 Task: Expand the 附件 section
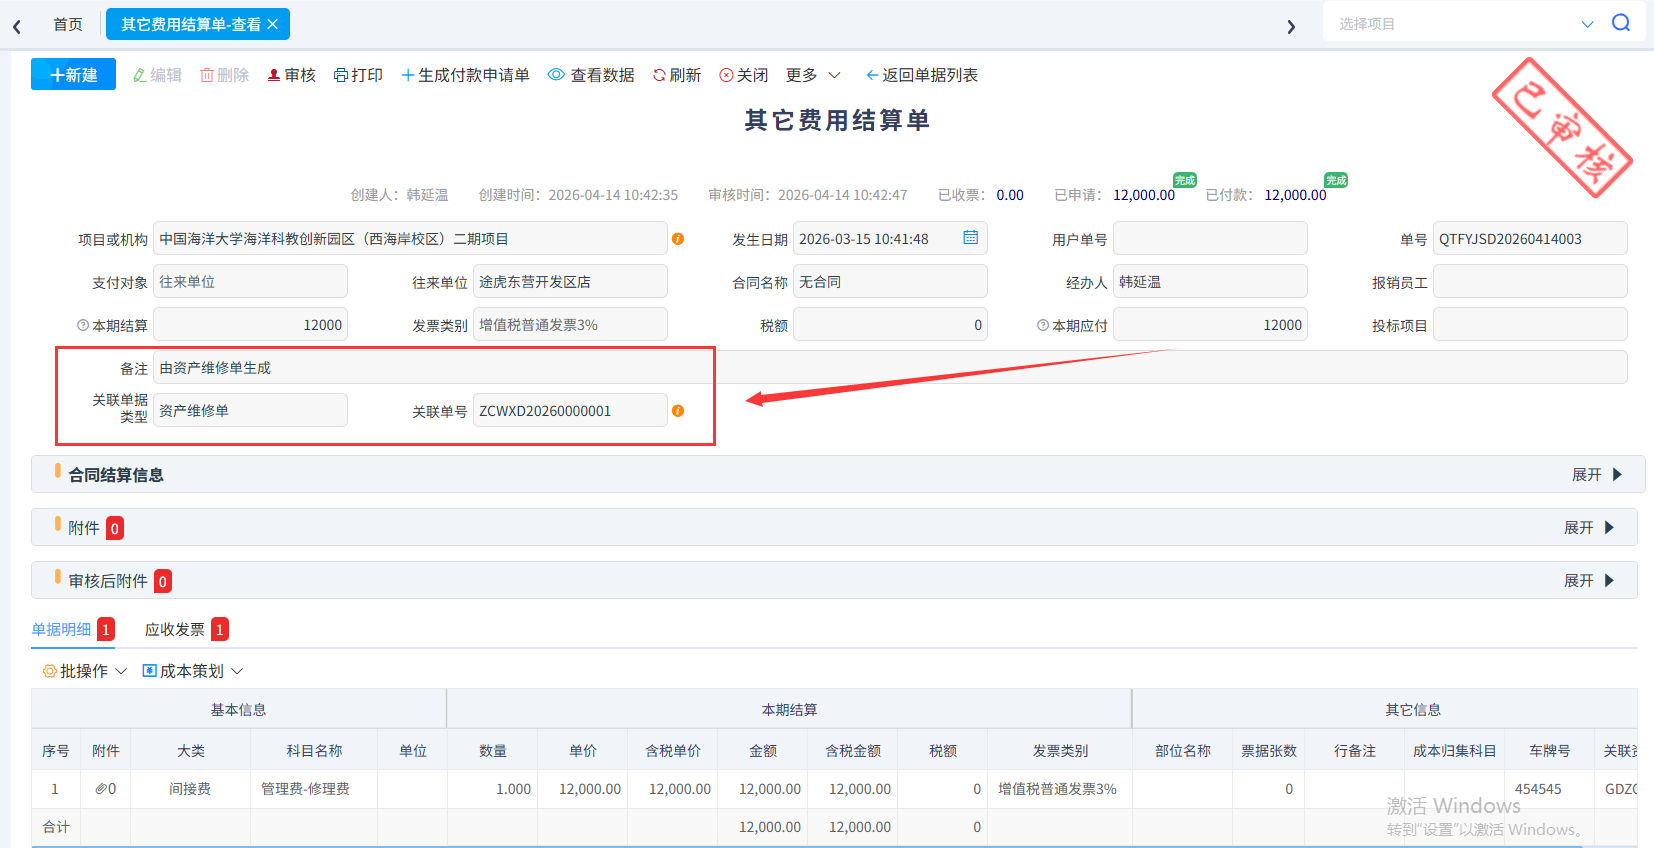pyautogui.click(x=1589, y=528)
